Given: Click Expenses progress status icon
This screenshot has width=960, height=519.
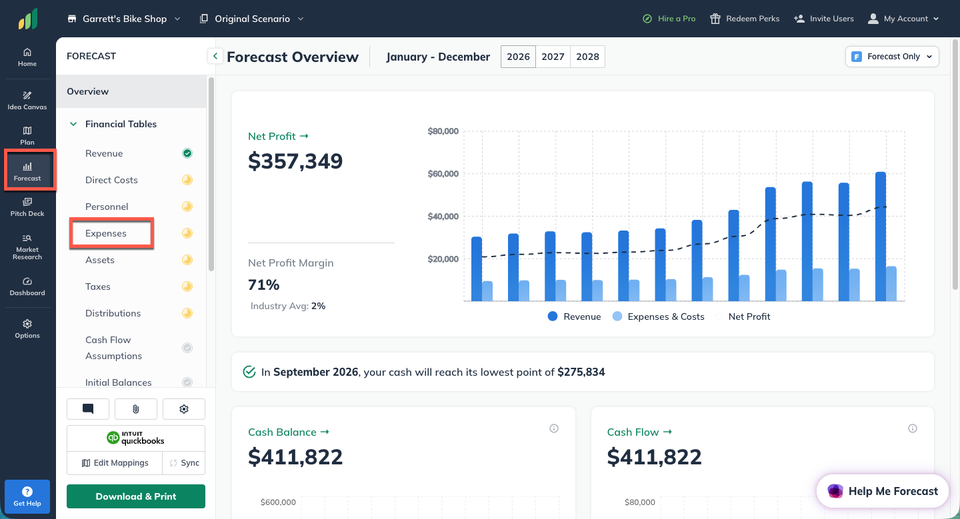Looking at the screenshot, I should pos(187,233).
